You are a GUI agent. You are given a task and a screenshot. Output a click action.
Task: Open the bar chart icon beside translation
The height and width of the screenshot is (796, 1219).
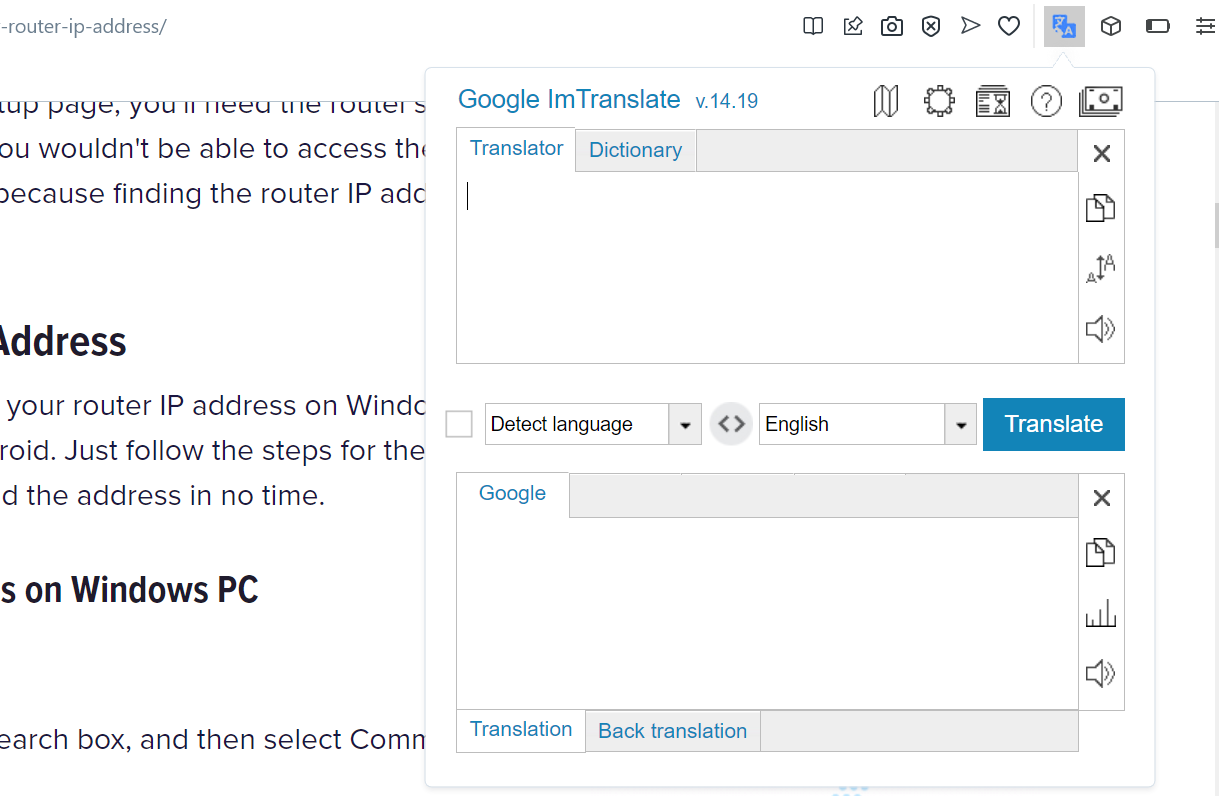[1101, 614]
